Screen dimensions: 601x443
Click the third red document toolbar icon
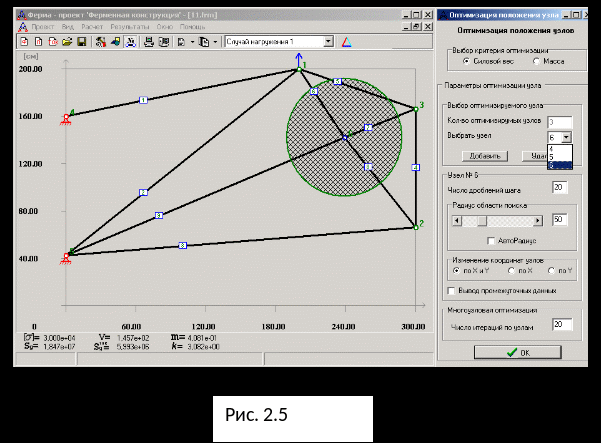pos(53,42)
